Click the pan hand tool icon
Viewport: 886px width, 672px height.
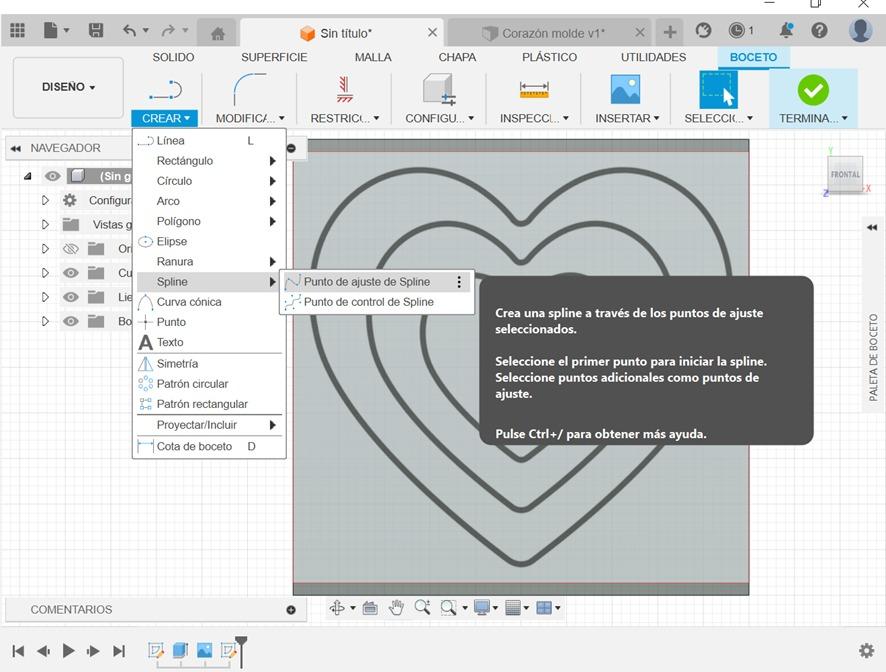click(396, 607)
